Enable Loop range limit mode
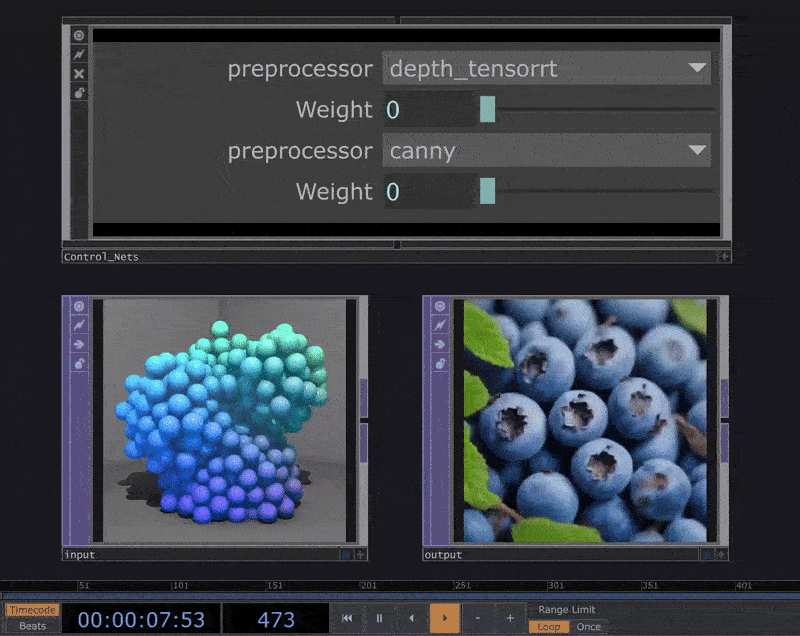The image size is (800, 636). point(549,627)
